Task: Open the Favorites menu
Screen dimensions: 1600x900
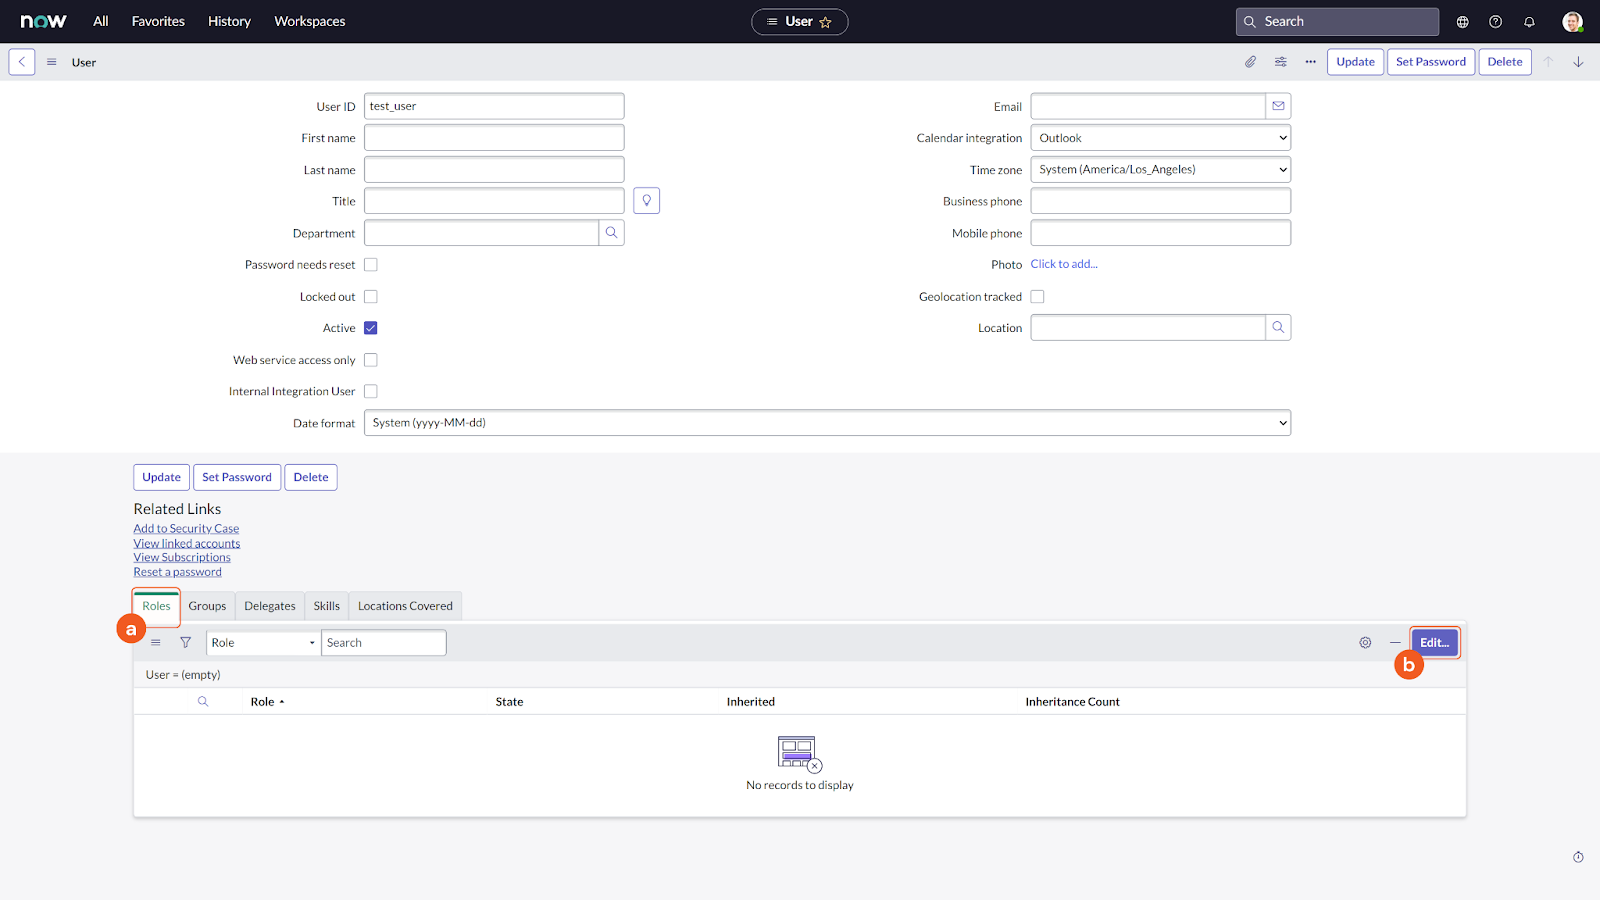Action: 158,21
